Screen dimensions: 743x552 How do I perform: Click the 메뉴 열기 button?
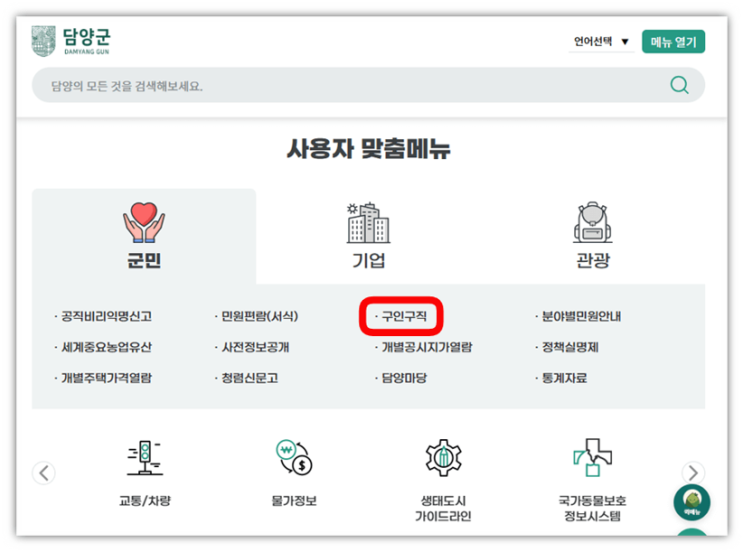coord(673,42)
